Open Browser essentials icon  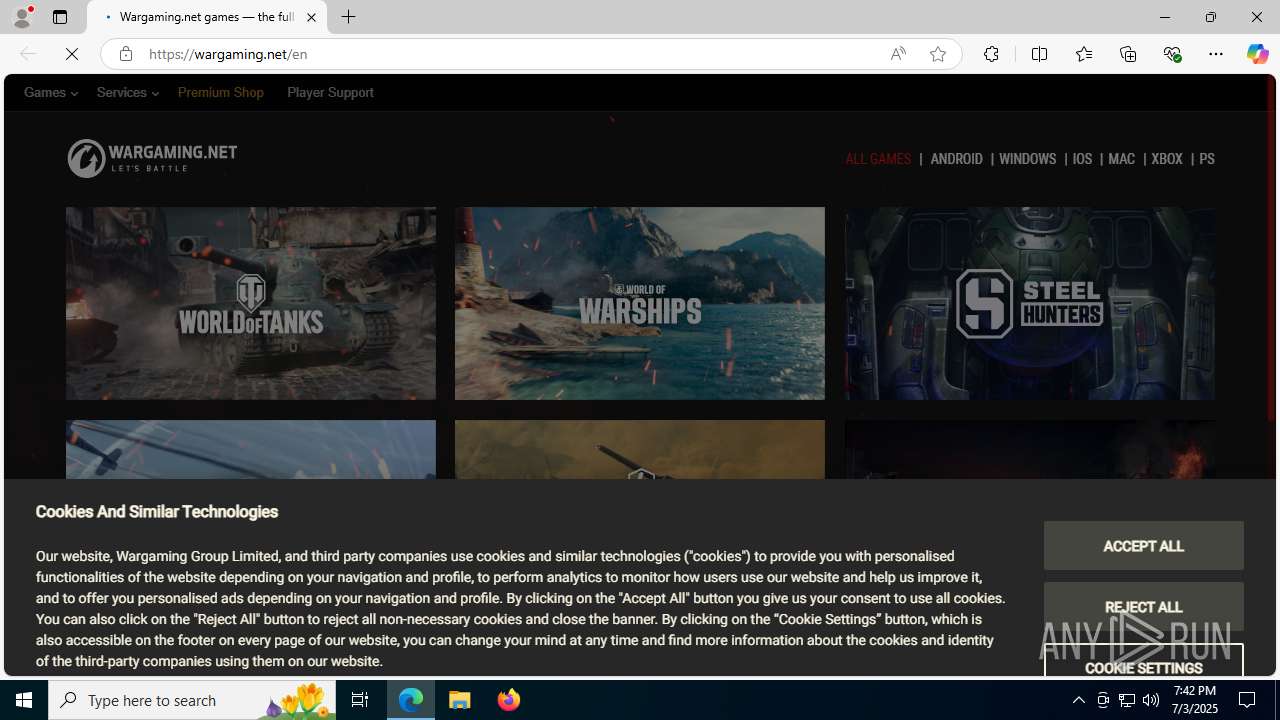tap(1172, 54)
